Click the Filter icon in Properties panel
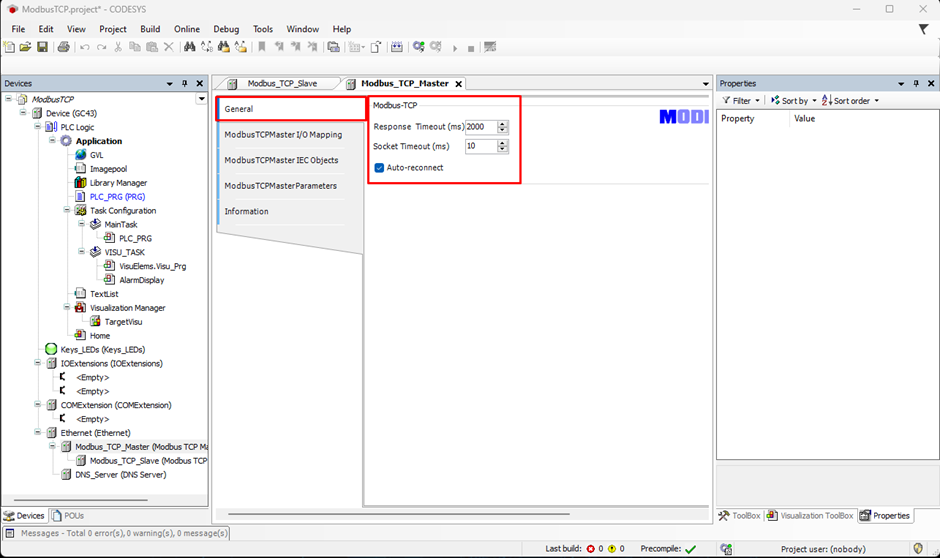 tap(726, 101)
